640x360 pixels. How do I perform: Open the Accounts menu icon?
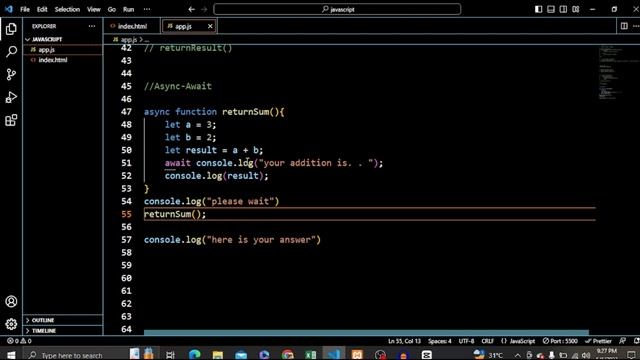pyautogui.click(x=11, y=302)
